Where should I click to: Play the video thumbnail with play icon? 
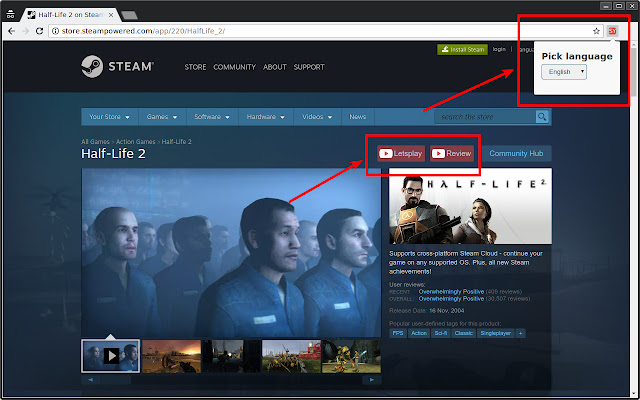[111, 356]
